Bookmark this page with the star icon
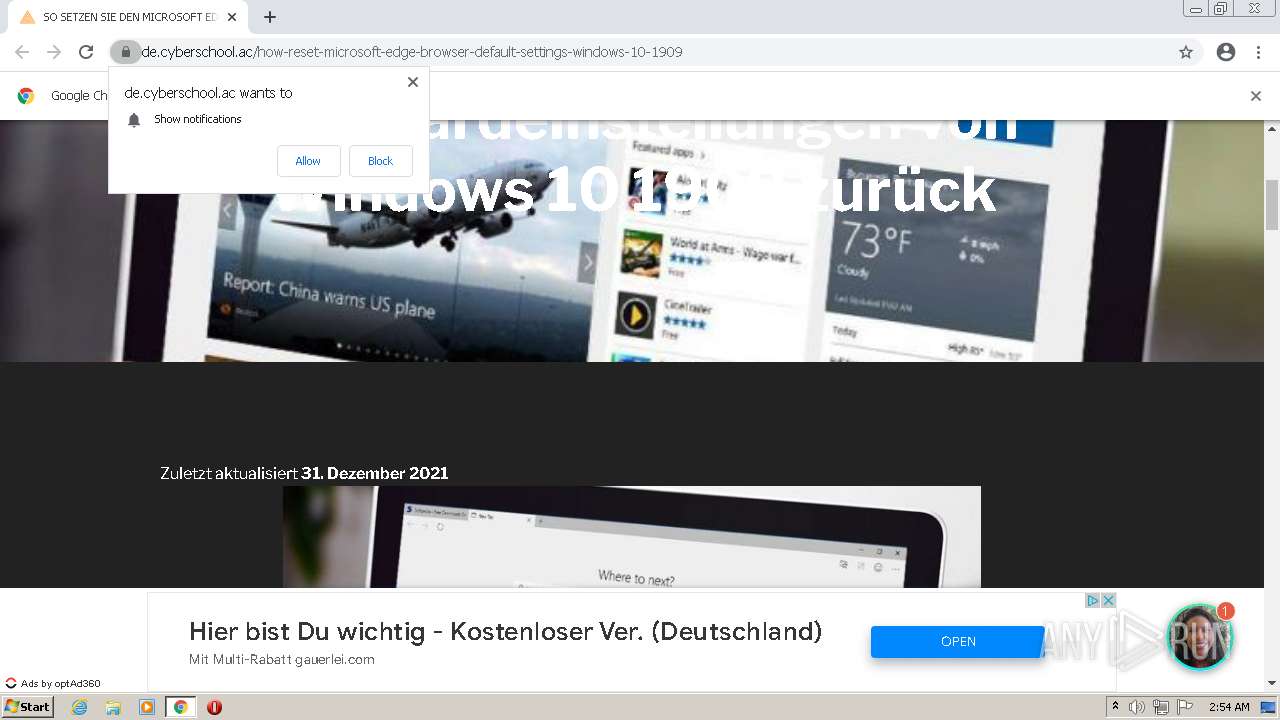This screenshot has height=720, width=1280. [1186, 52]
